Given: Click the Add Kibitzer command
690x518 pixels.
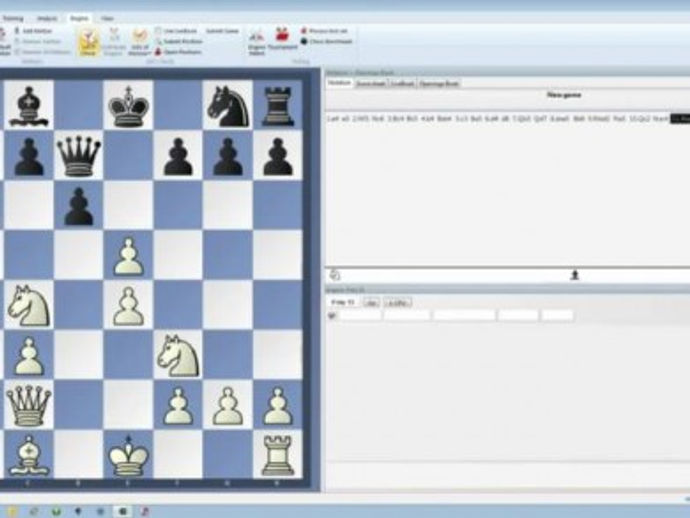Looking at the screenshot, I should click(33, 31).
